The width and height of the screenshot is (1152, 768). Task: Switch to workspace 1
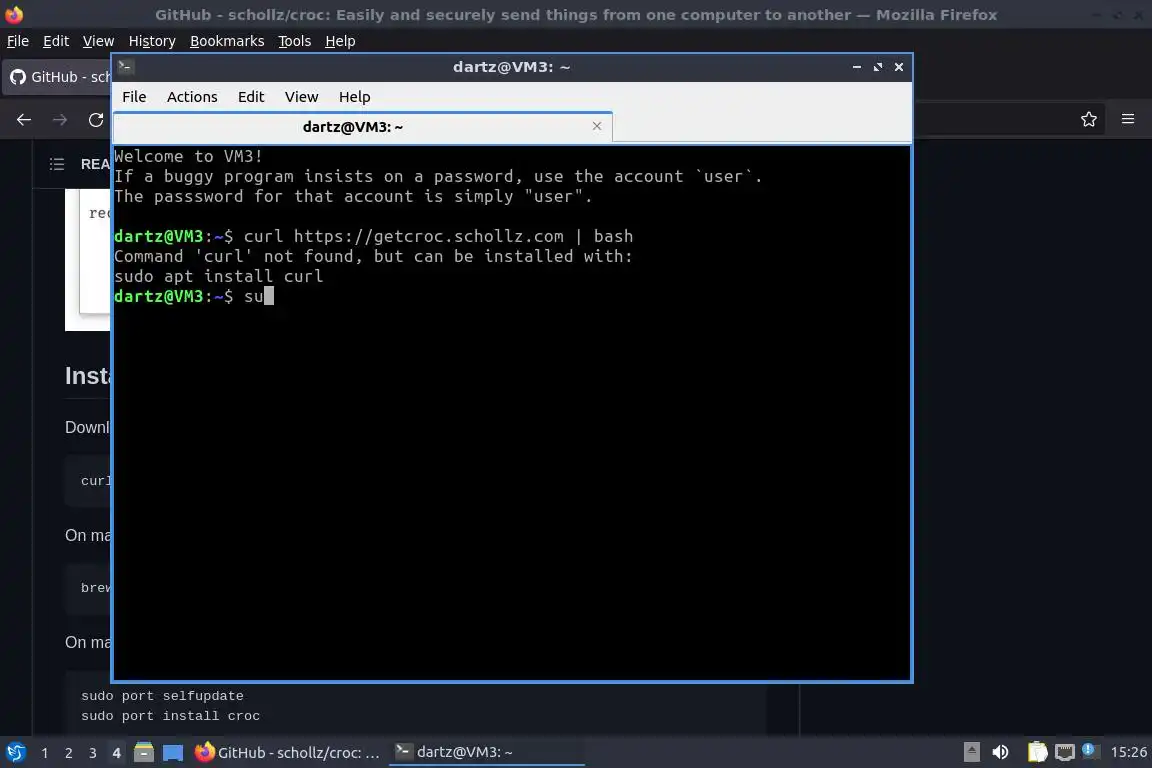(45, 753)
